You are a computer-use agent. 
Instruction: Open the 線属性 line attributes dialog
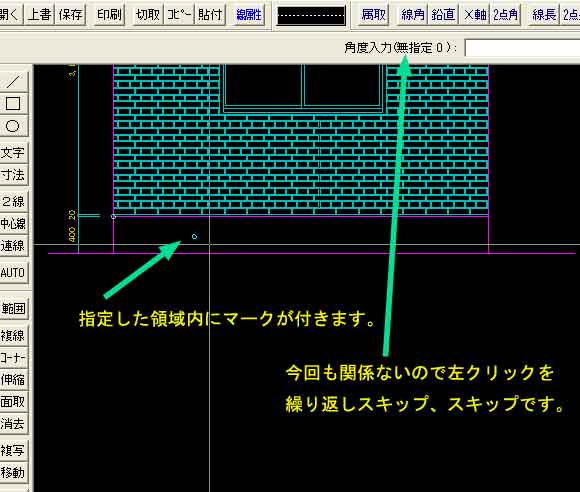tap(249, 14)
